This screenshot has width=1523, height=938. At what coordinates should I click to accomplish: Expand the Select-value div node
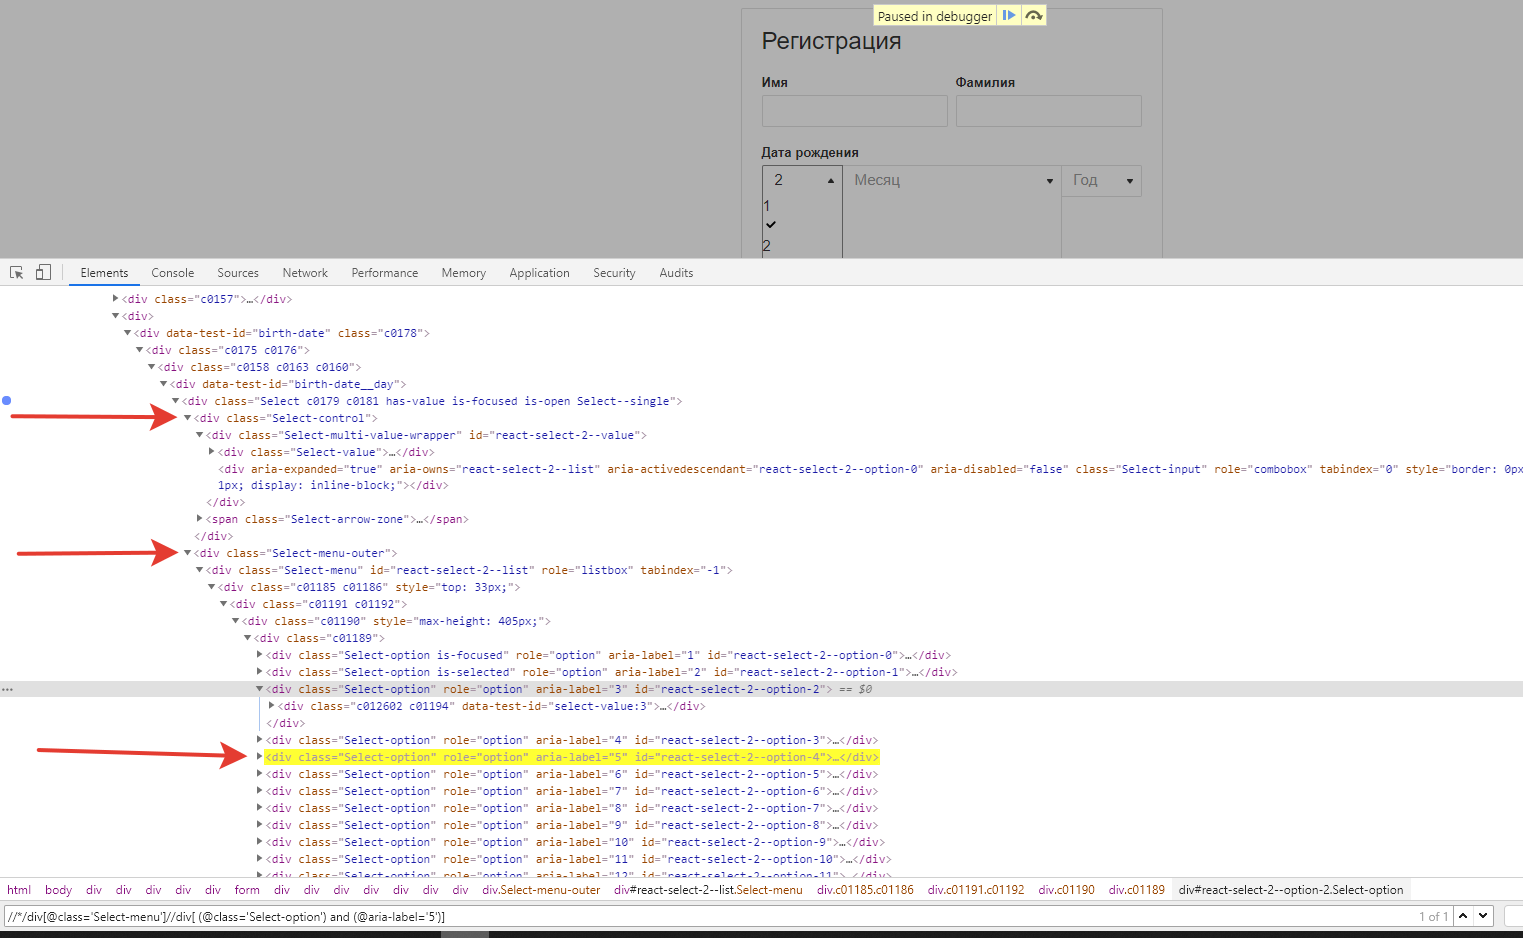212,452
